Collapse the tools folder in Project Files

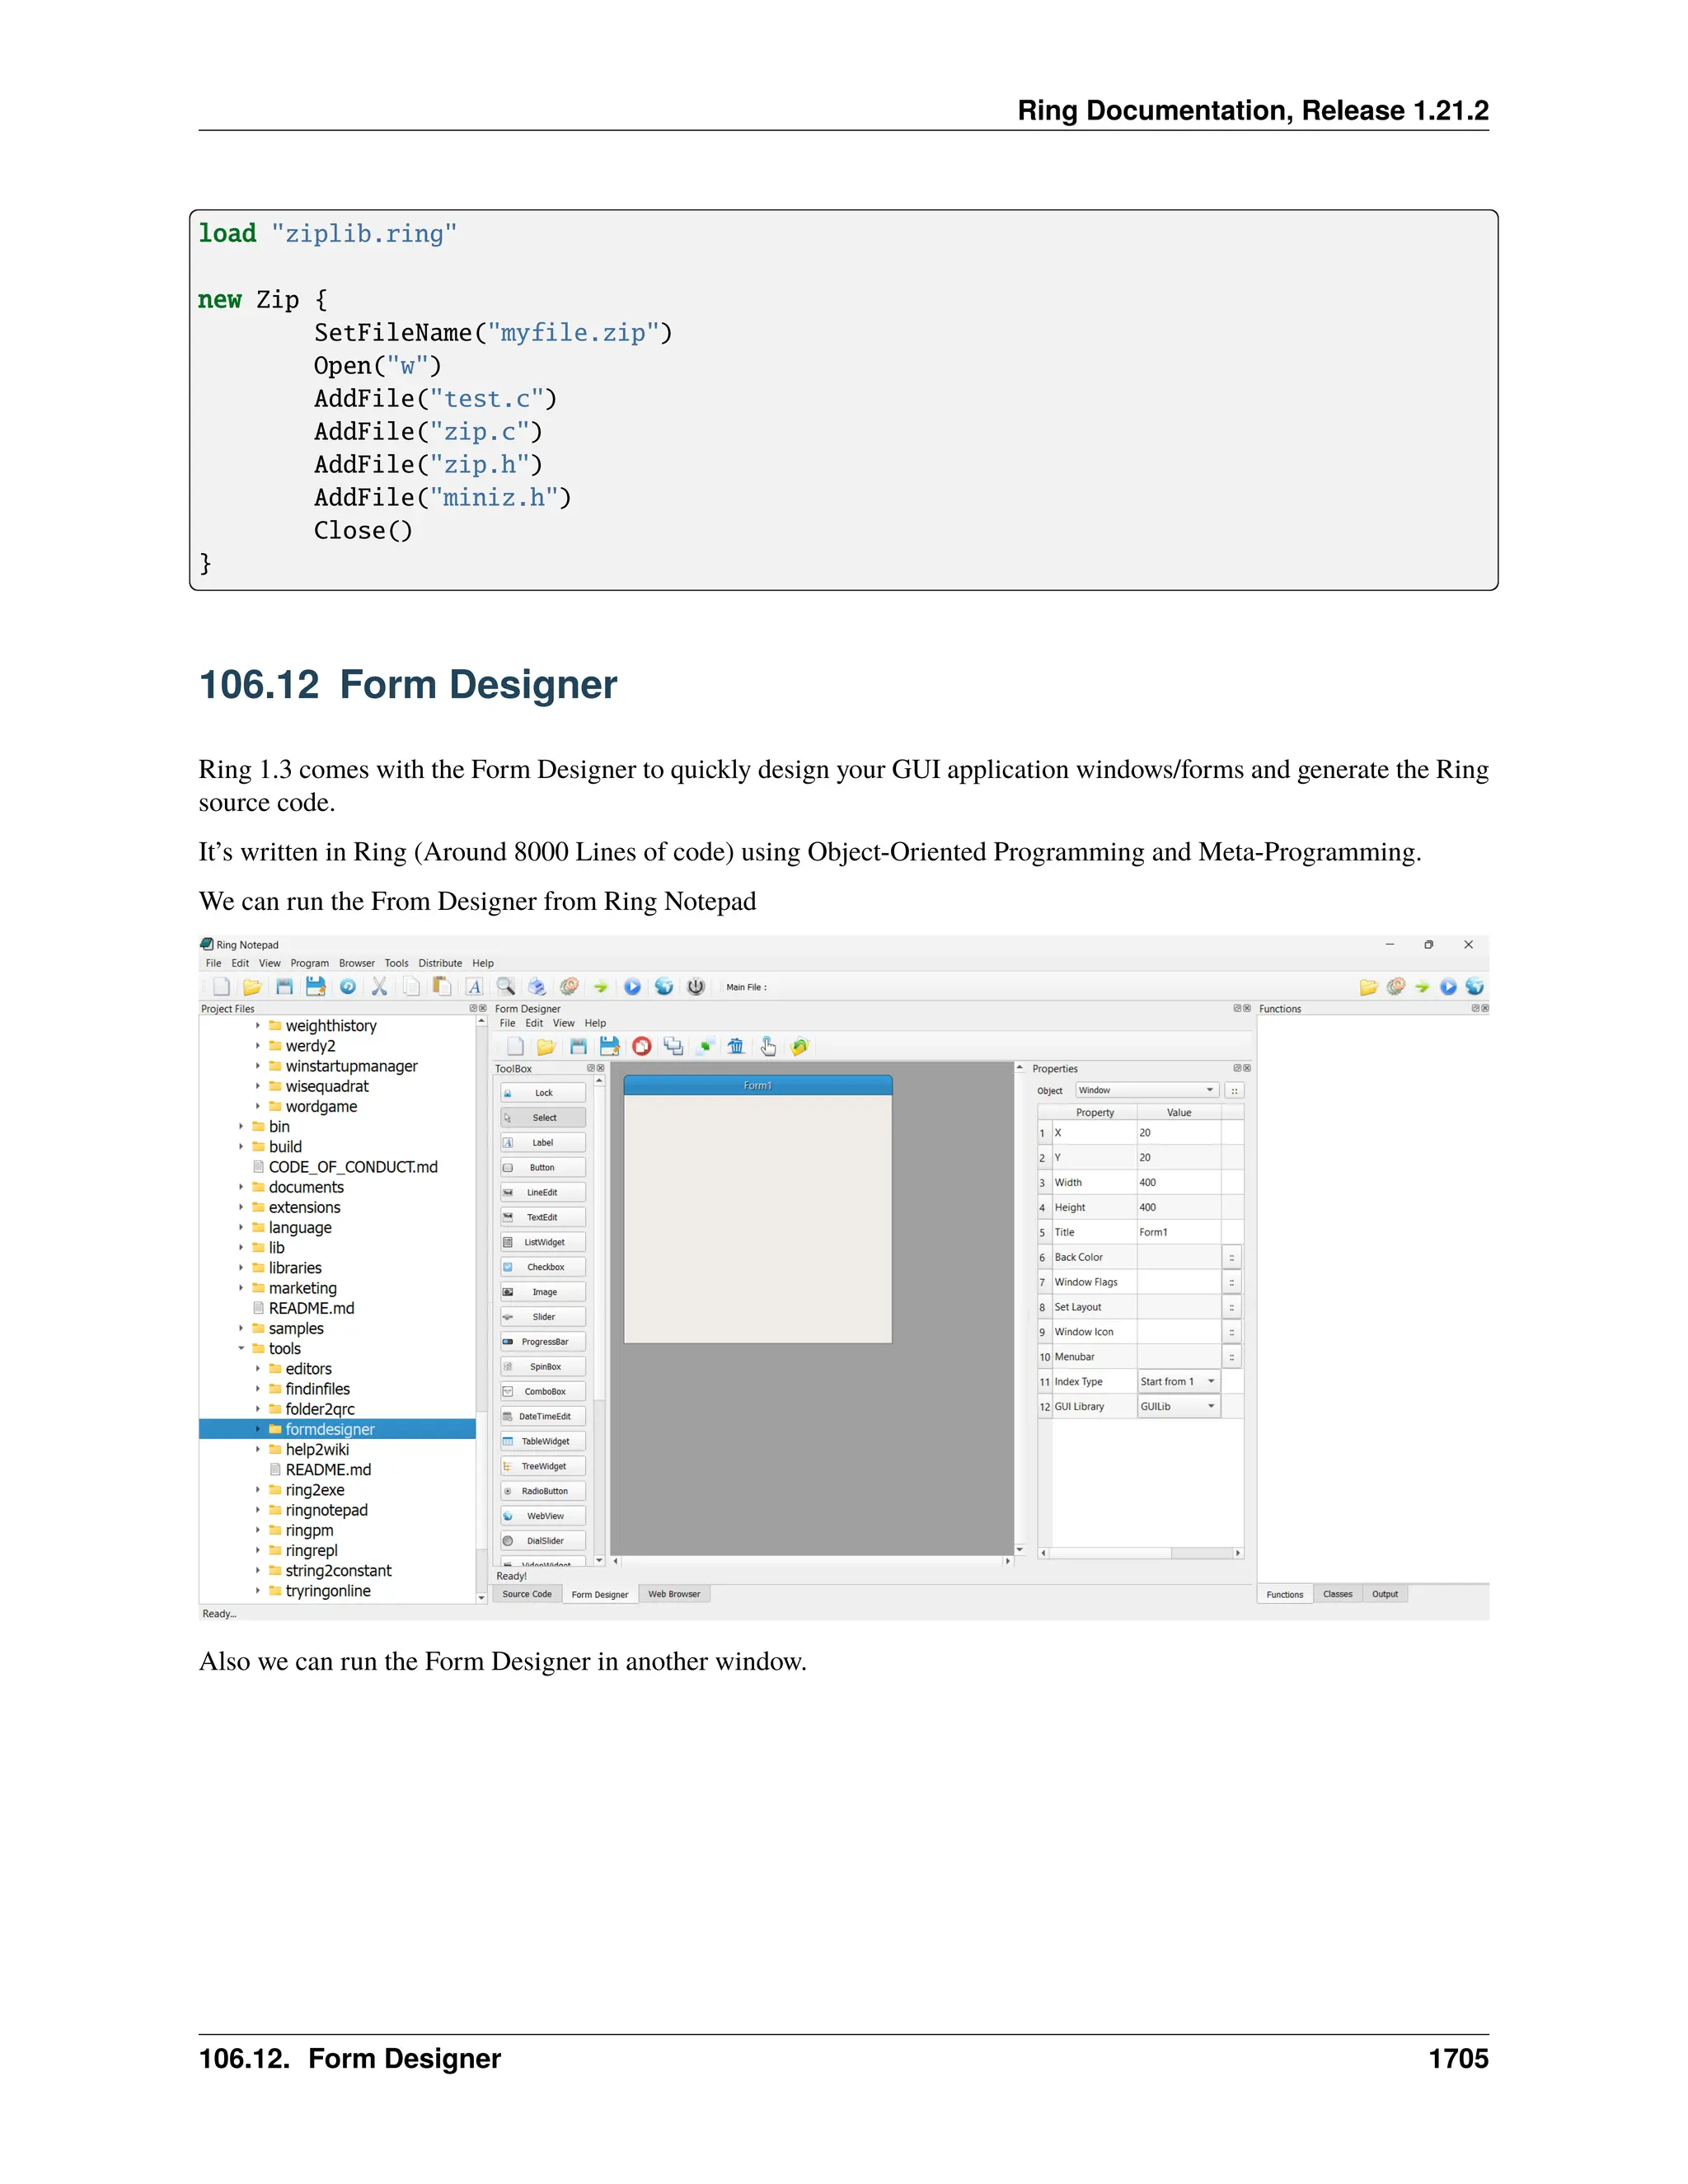241,1349
